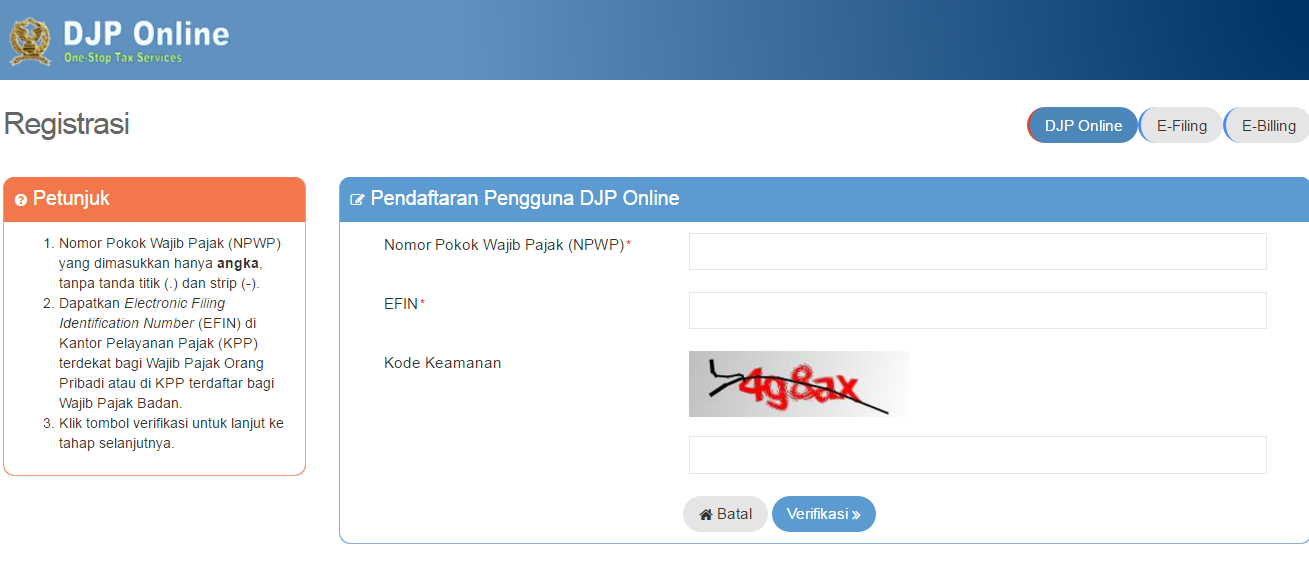Click the Registrasi page heading
Screen dimensions: 1309x567
[x=67, y=124]
